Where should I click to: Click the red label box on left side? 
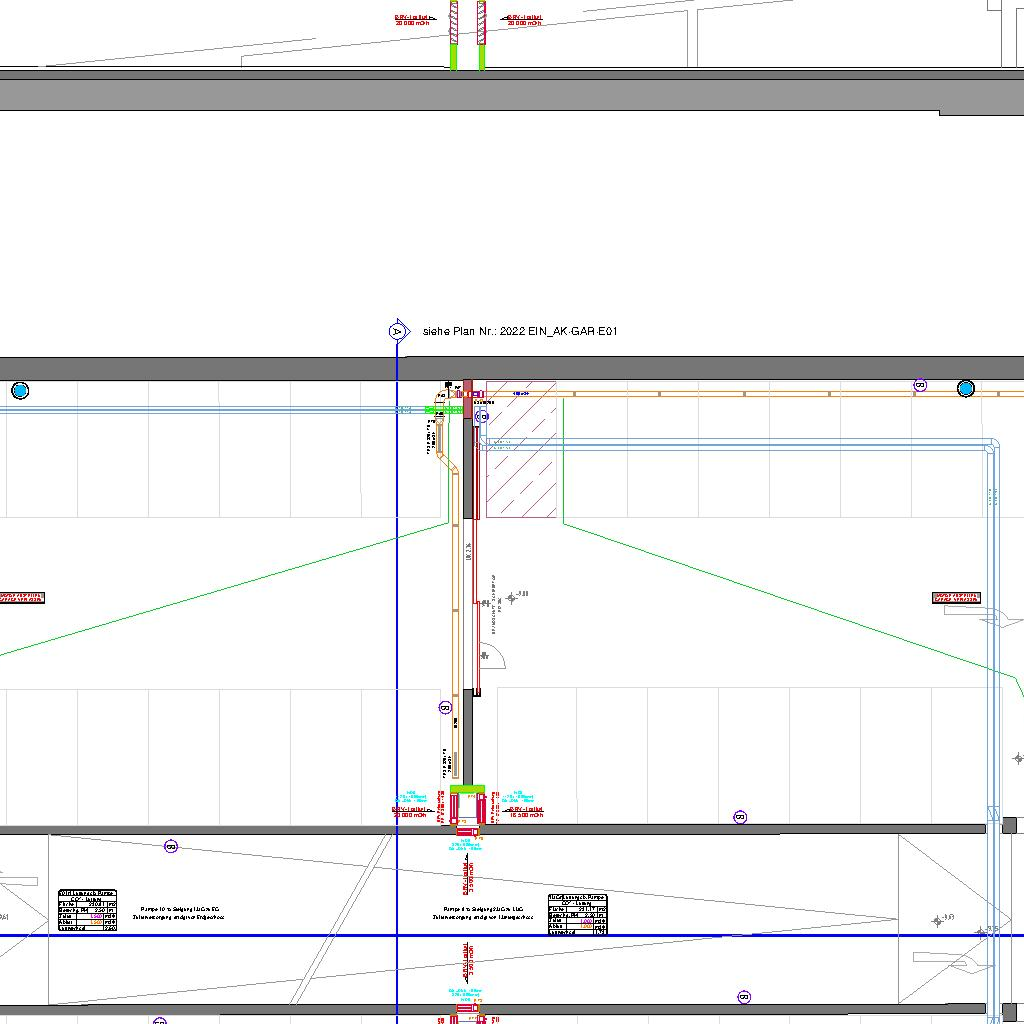[x=22, y=598]
